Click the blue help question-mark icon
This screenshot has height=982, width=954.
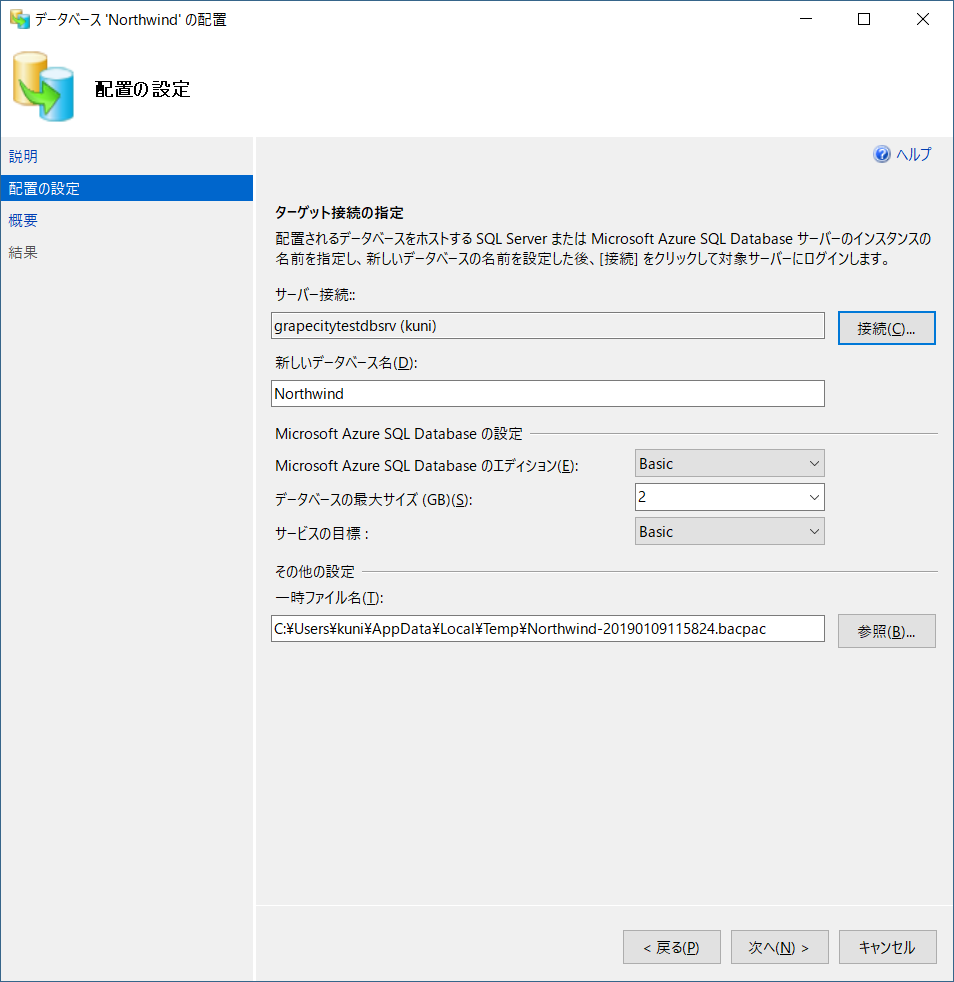coord(881,154)
